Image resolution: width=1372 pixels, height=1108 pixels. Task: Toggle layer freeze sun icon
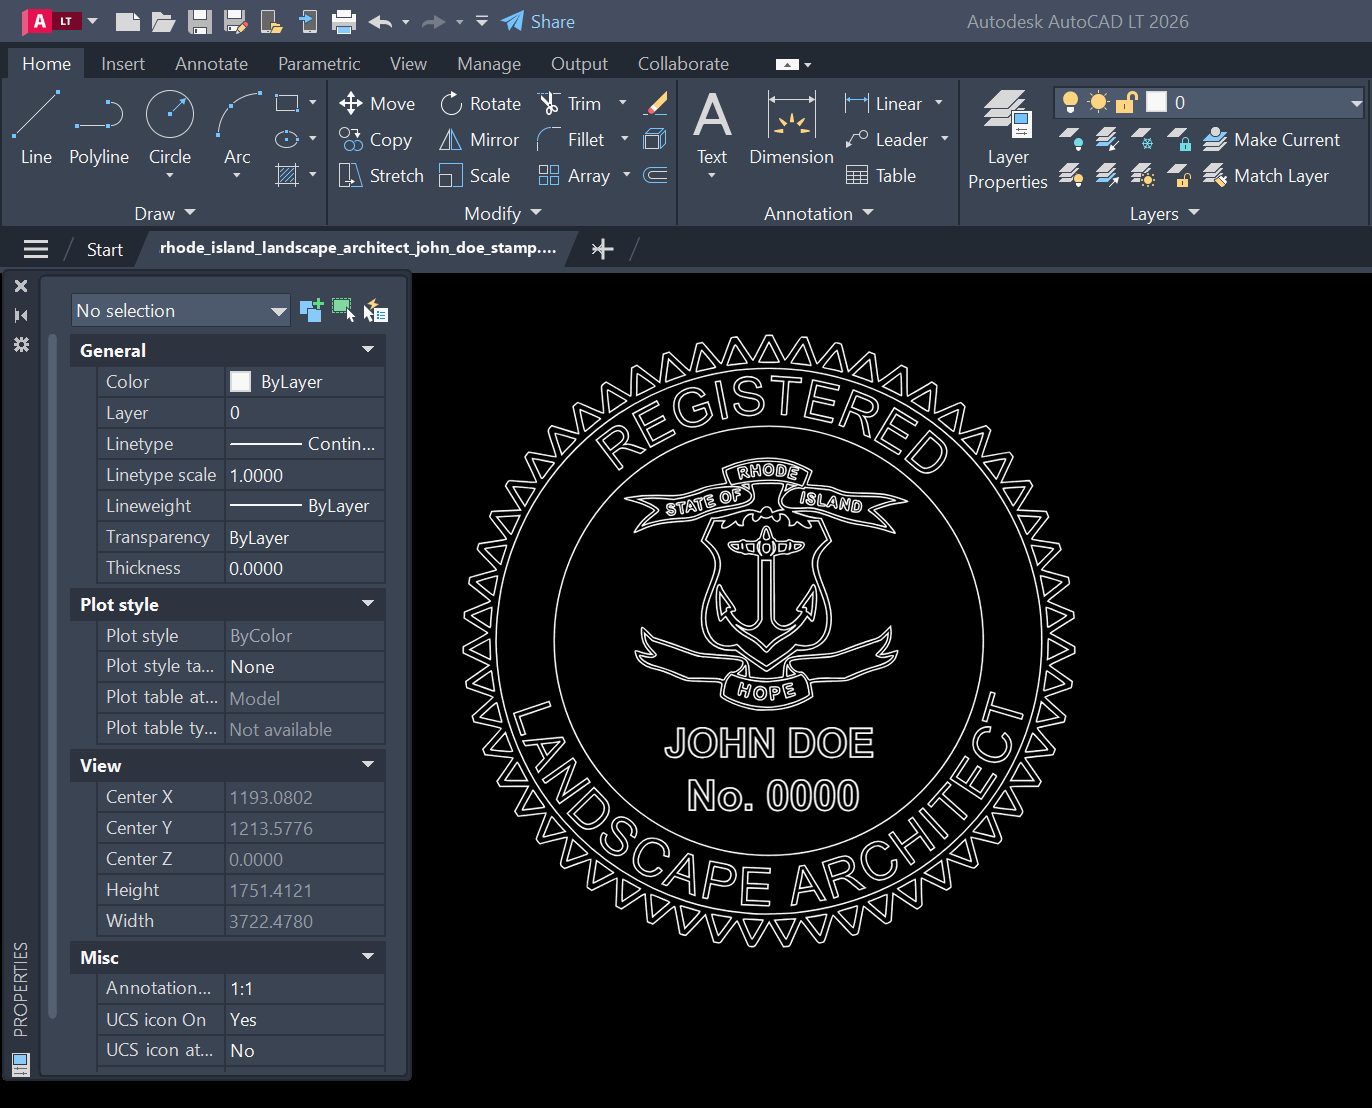click(1098, 102)
